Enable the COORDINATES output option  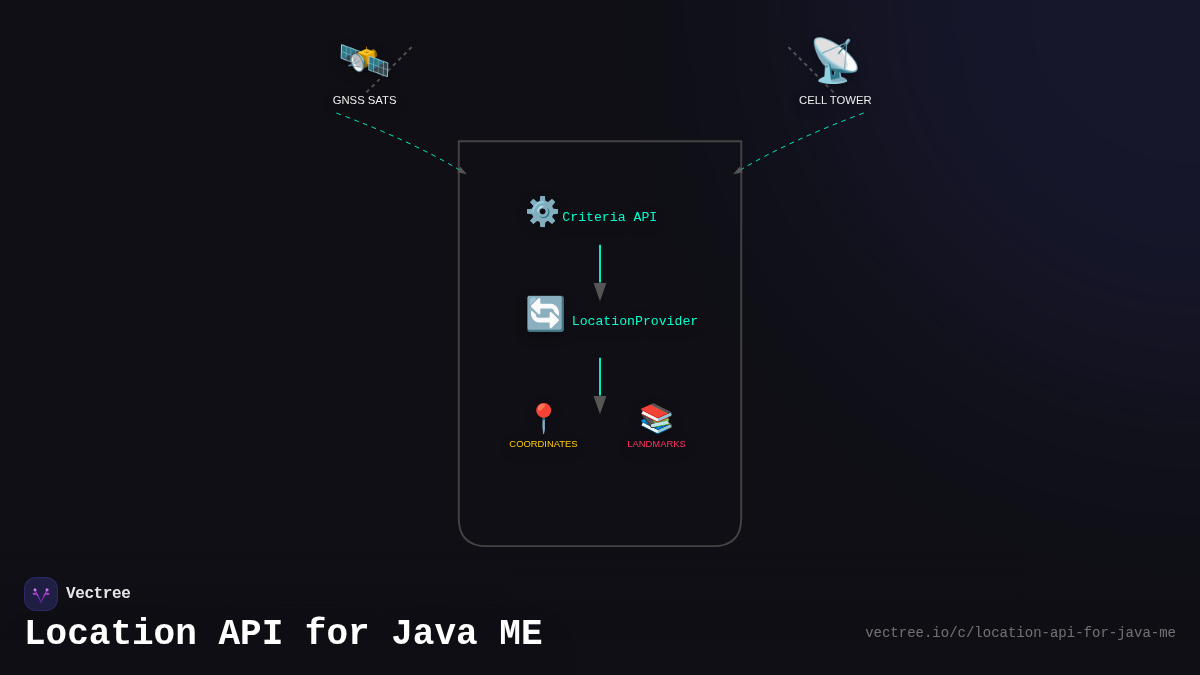tap(543, 443)
